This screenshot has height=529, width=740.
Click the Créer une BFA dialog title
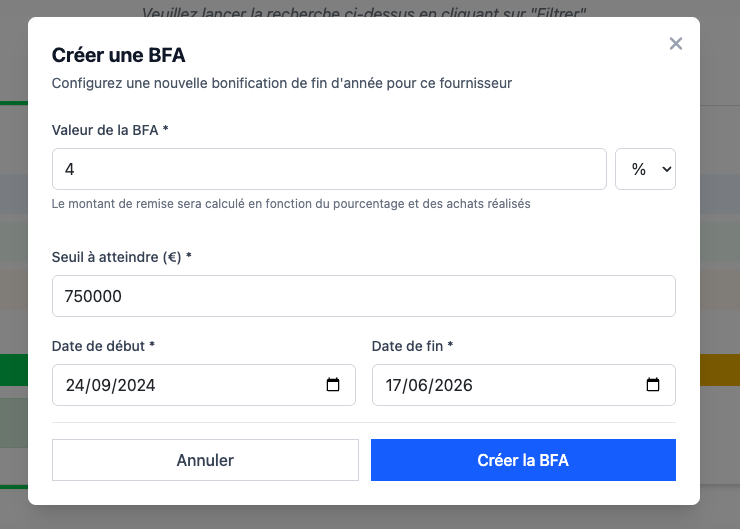[x=118, y=55]
